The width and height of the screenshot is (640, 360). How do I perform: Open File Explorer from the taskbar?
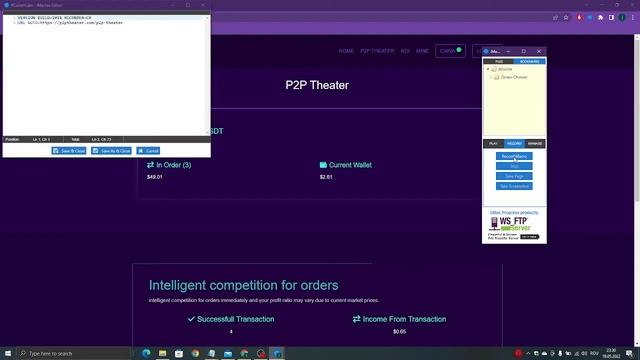click(x=162, y=353)
